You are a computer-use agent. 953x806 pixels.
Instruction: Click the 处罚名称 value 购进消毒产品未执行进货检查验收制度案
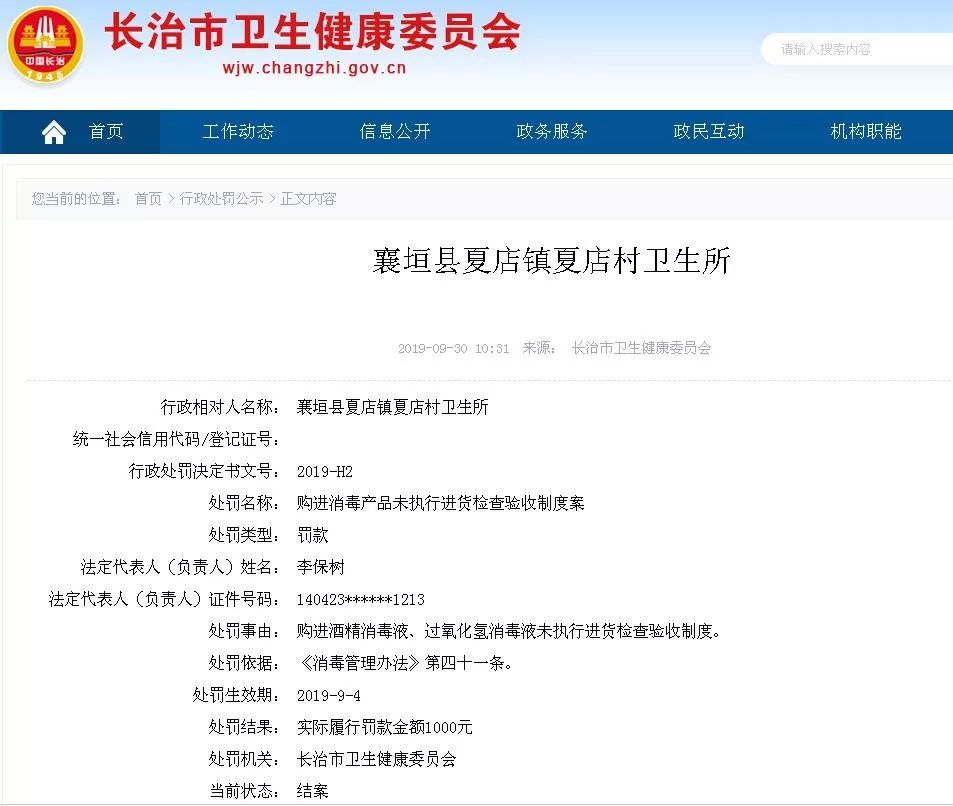pyautogui.click(x=441, y=503)
